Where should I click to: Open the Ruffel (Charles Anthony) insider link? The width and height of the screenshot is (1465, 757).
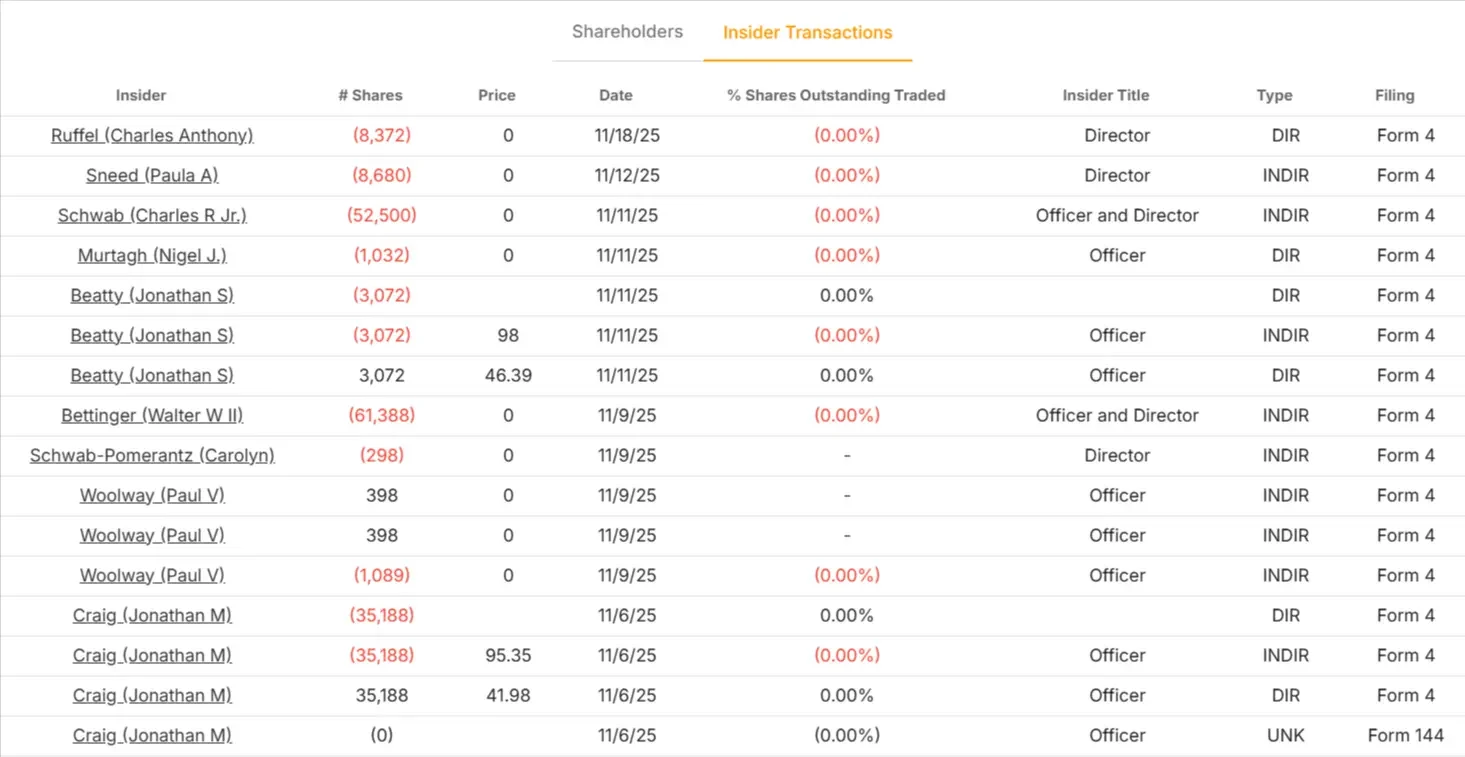click(x=152, y=135)
